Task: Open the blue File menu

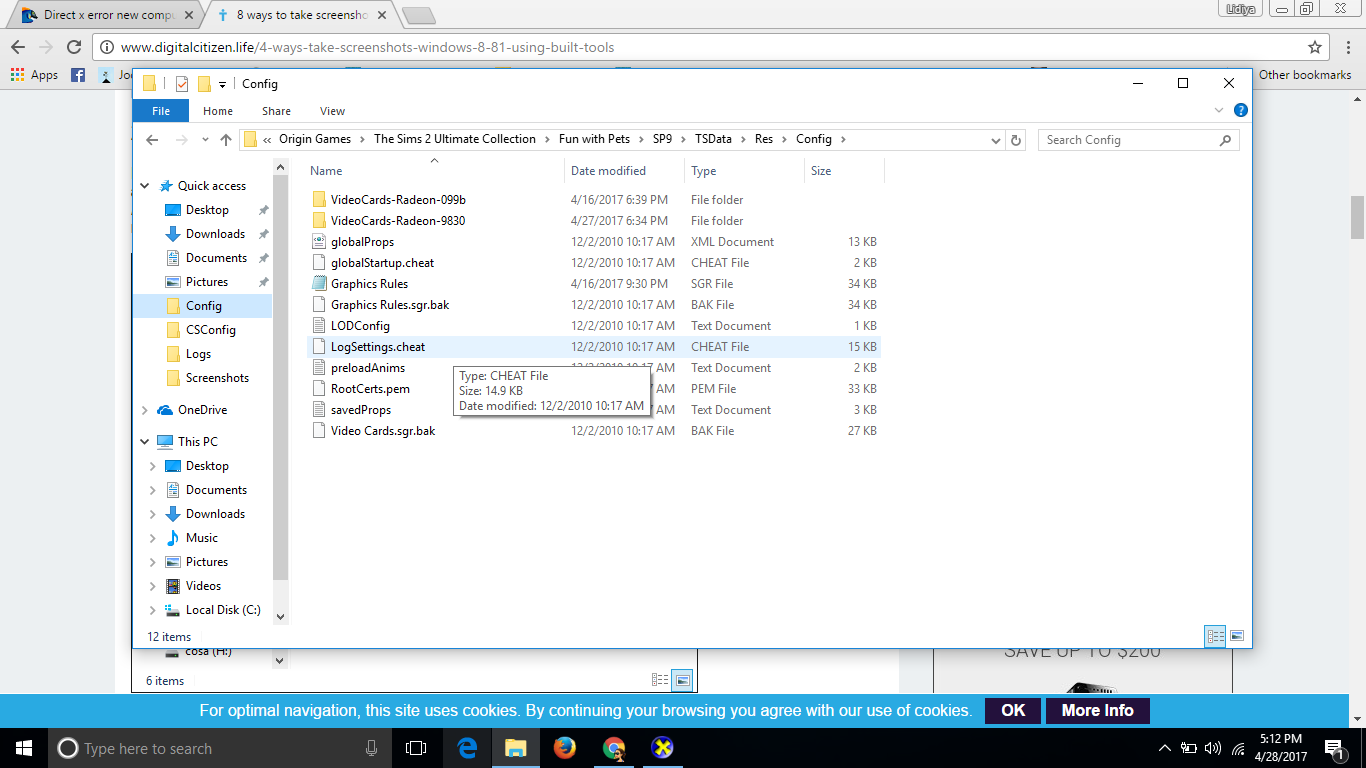Action: [x=161, y=111]
